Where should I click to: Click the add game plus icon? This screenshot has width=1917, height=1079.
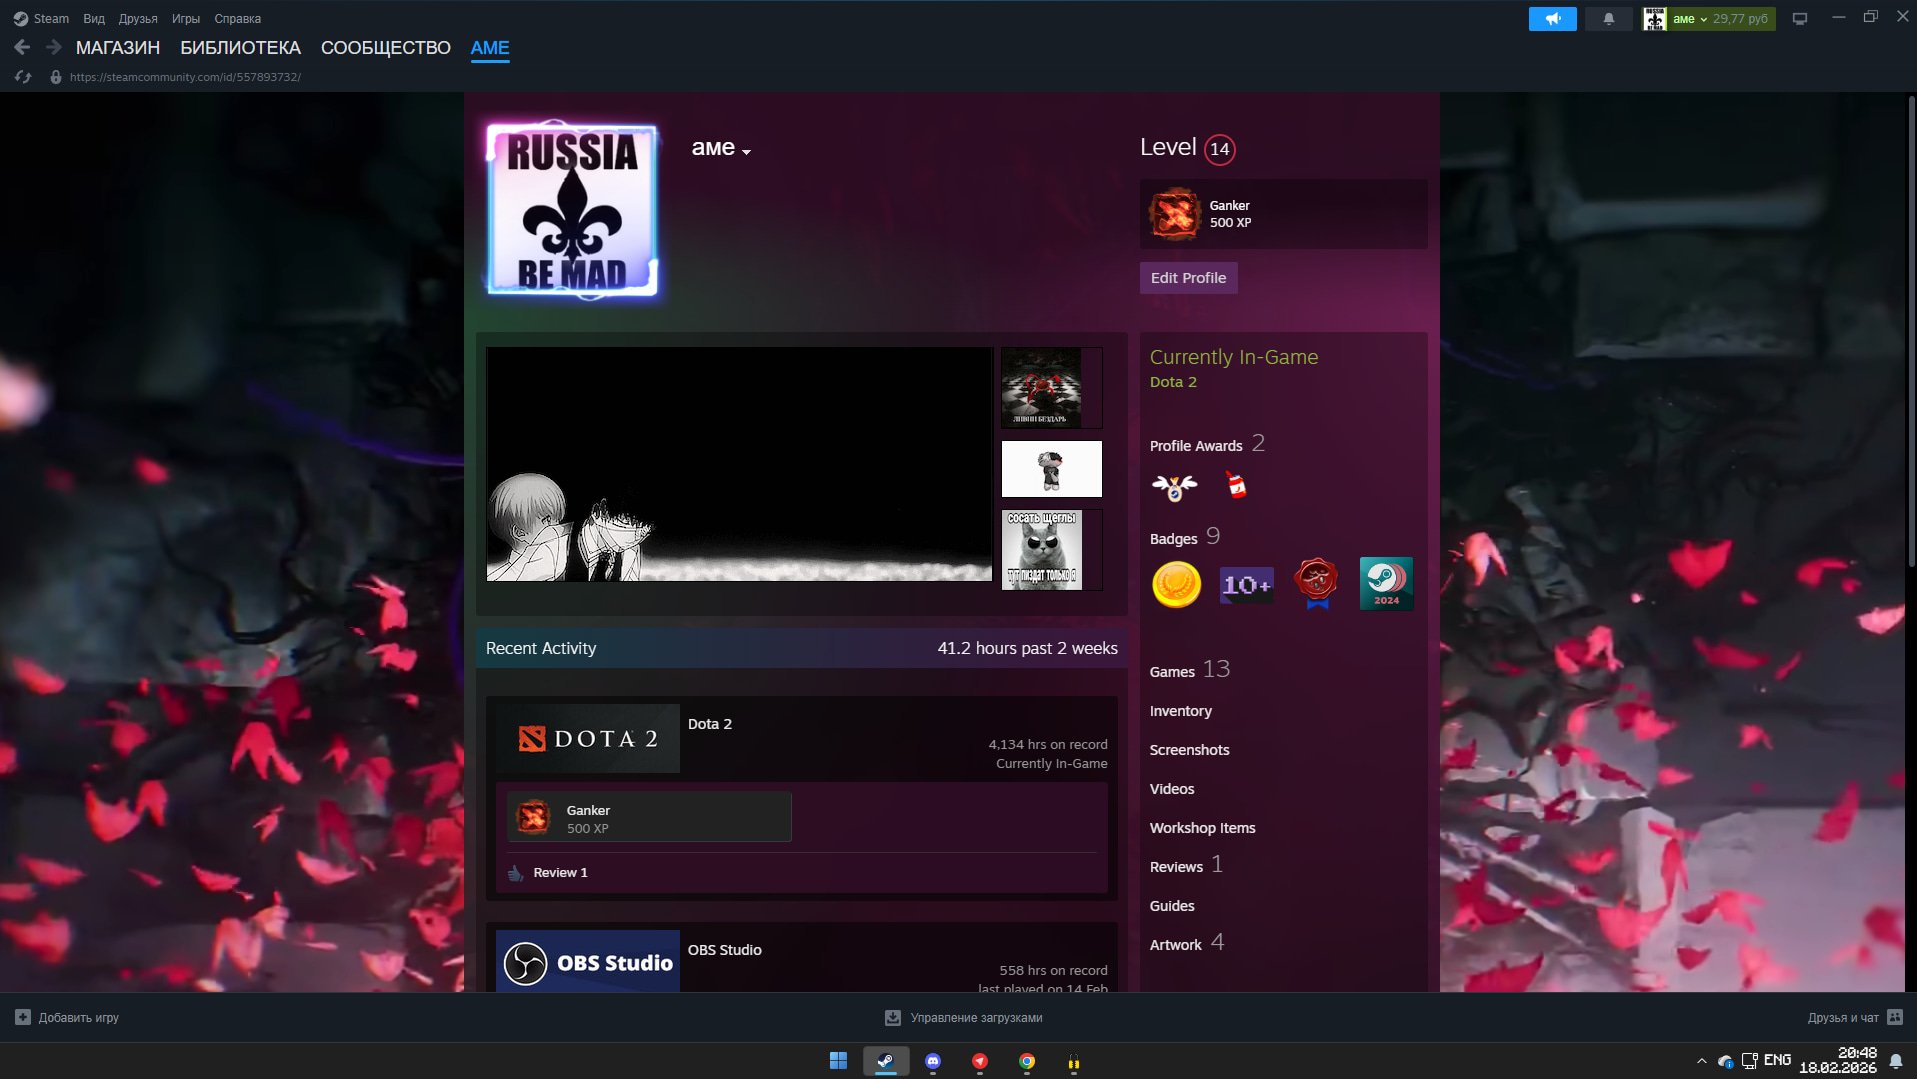[23, 1017]
